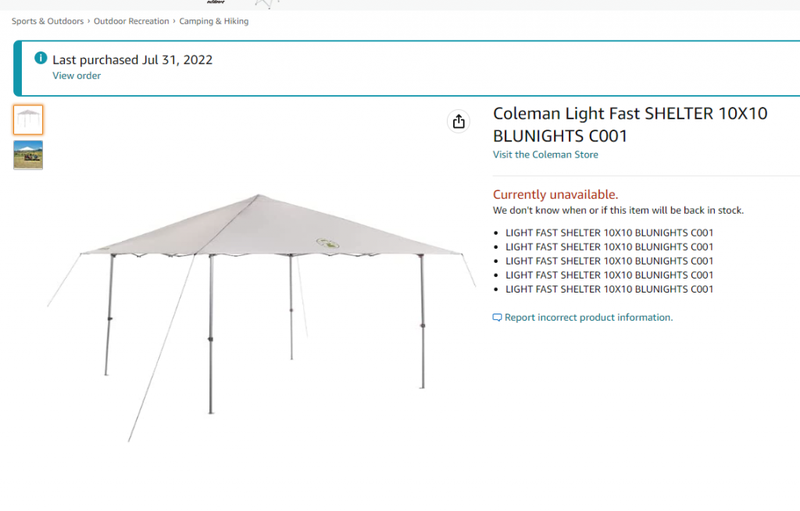The width and height of the screenshot is (800, 511).
Task: Report incorrect product information
Action: pos(588,317)
